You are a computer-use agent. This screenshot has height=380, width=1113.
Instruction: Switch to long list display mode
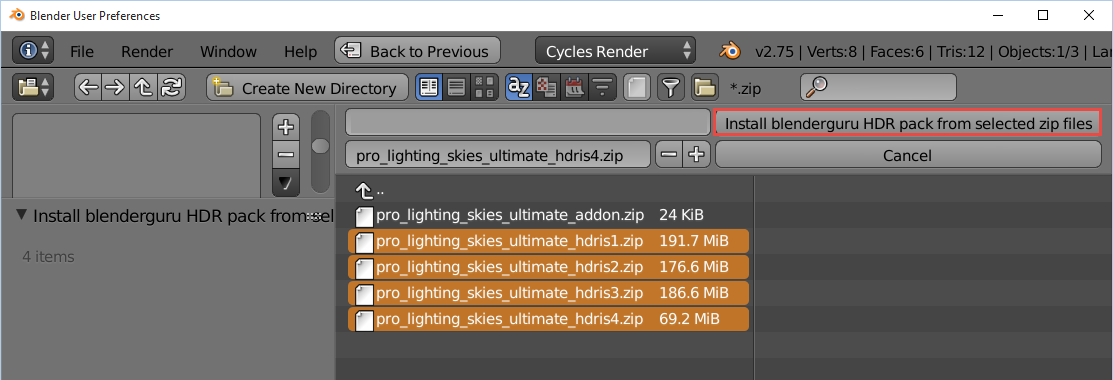coord(456,88)
